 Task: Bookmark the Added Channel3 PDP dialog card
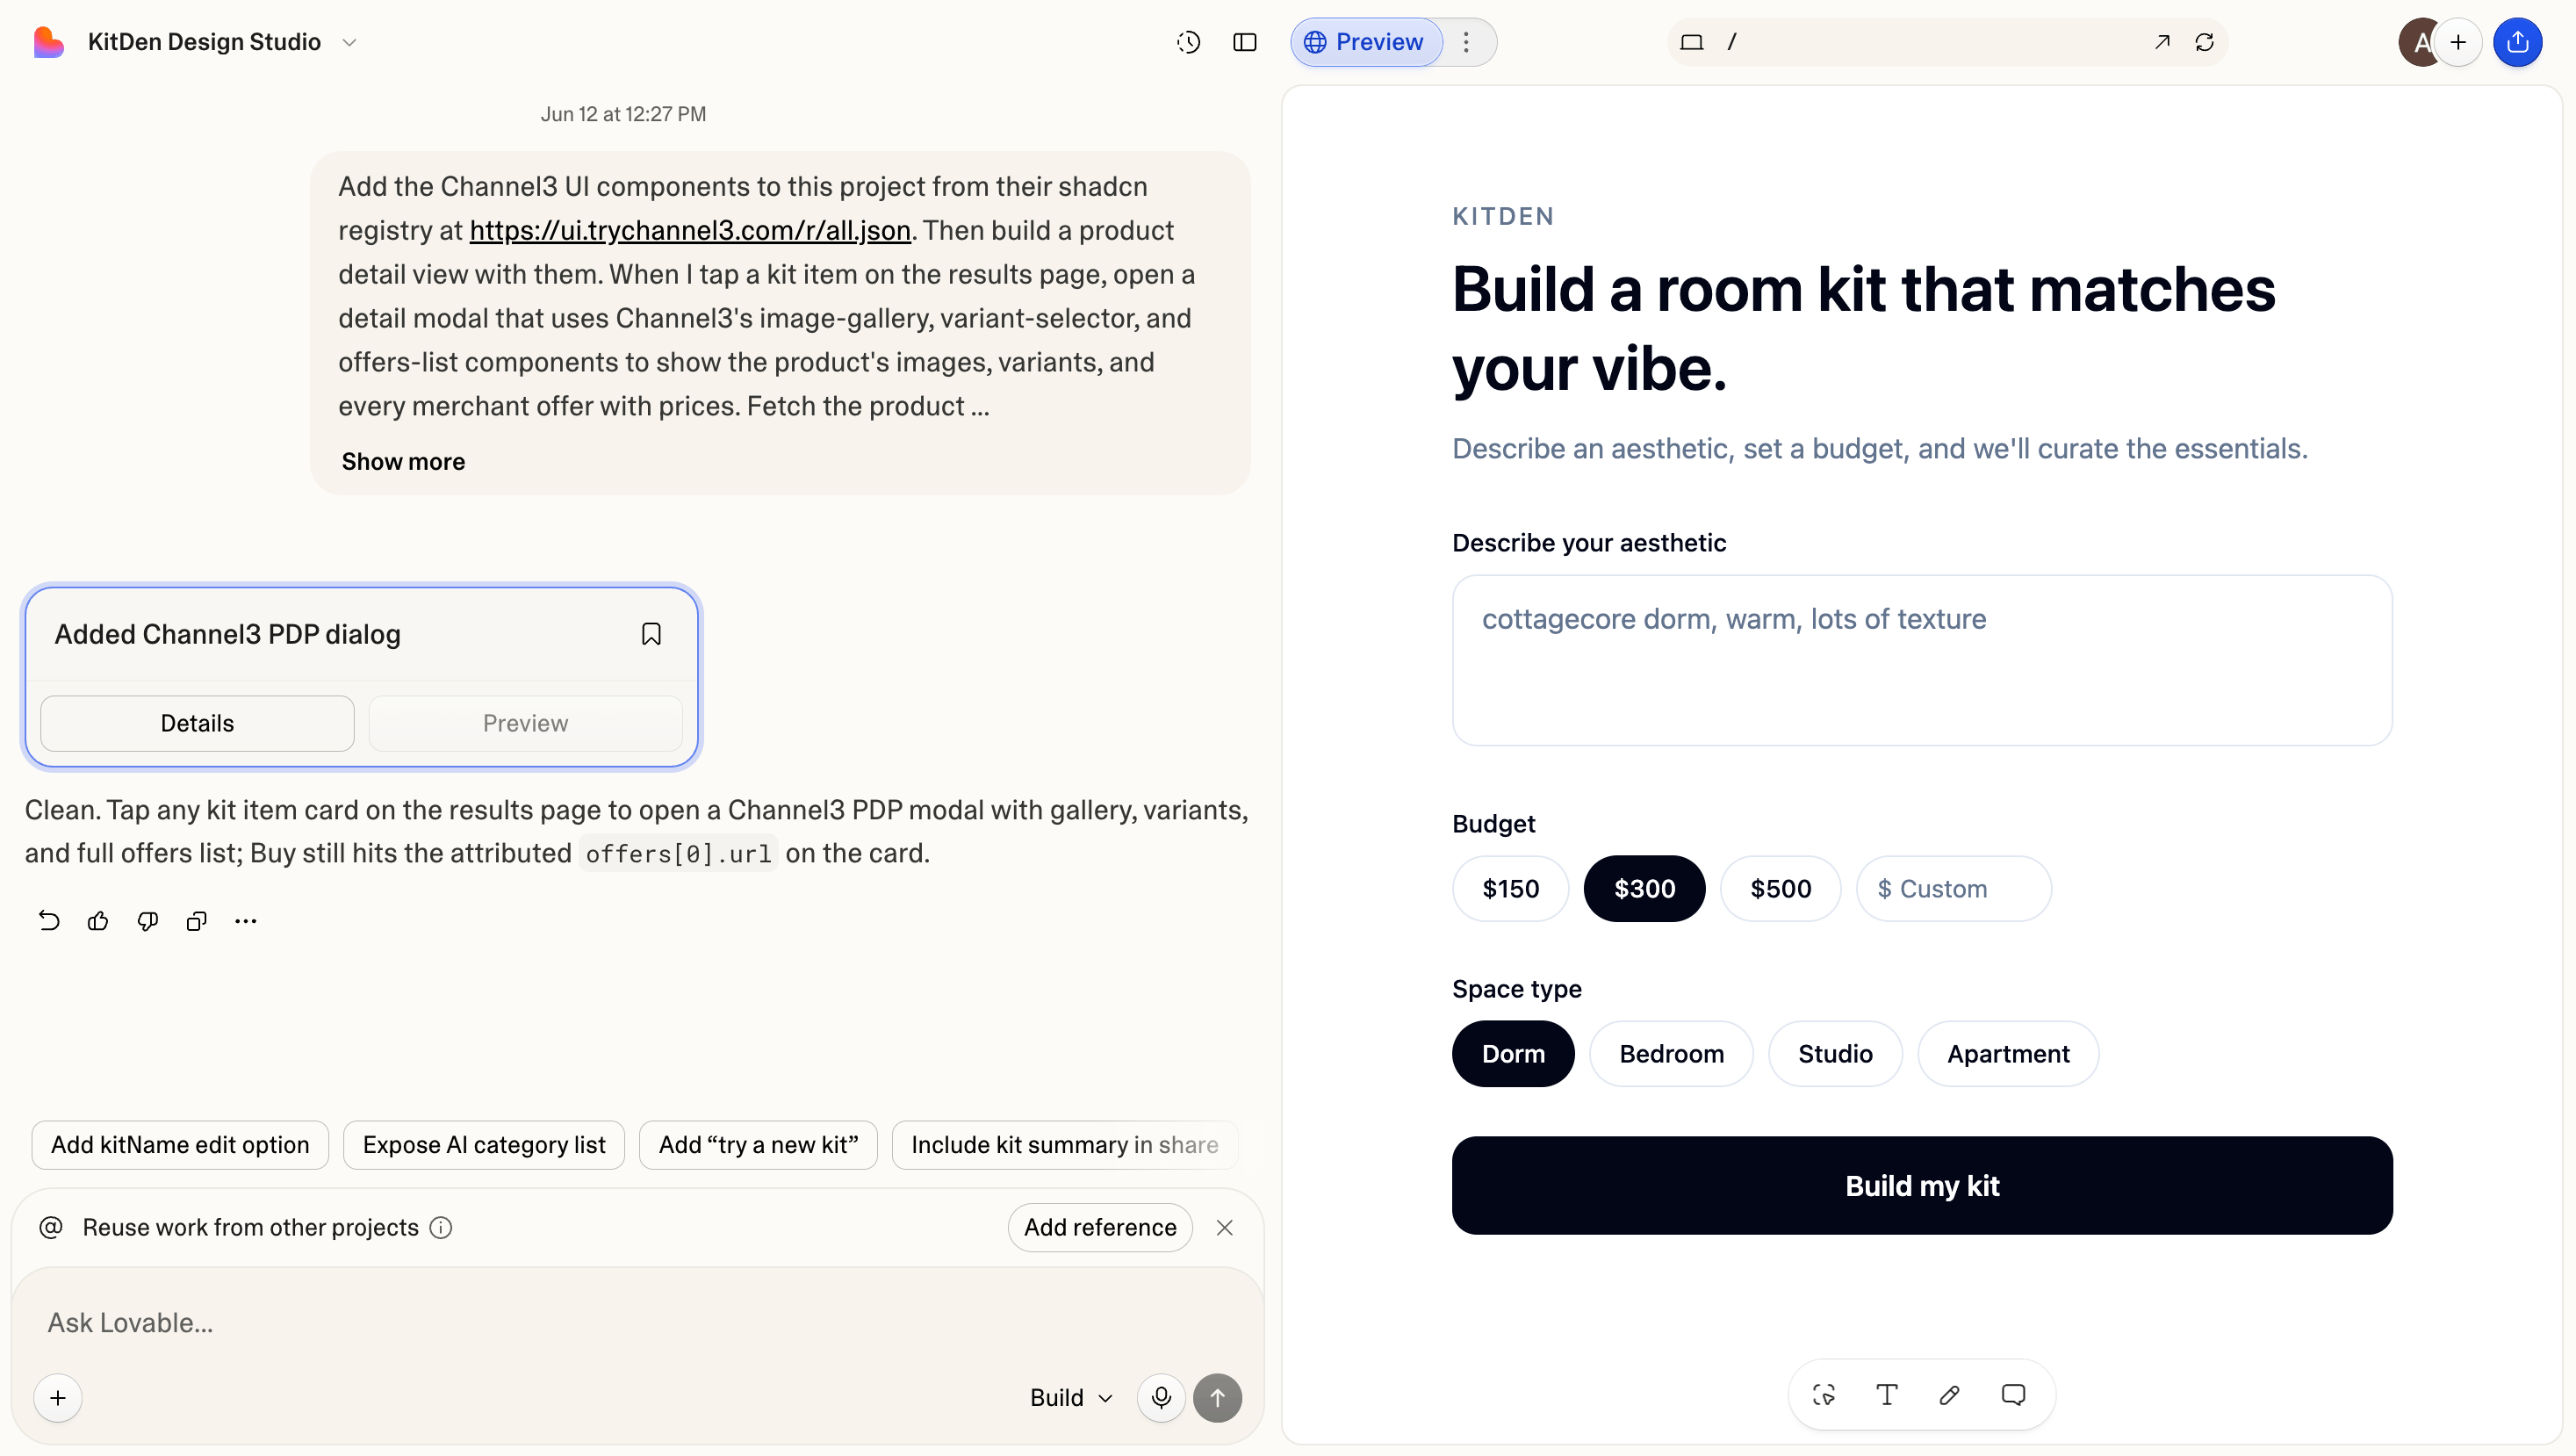[x=651, y=634]
